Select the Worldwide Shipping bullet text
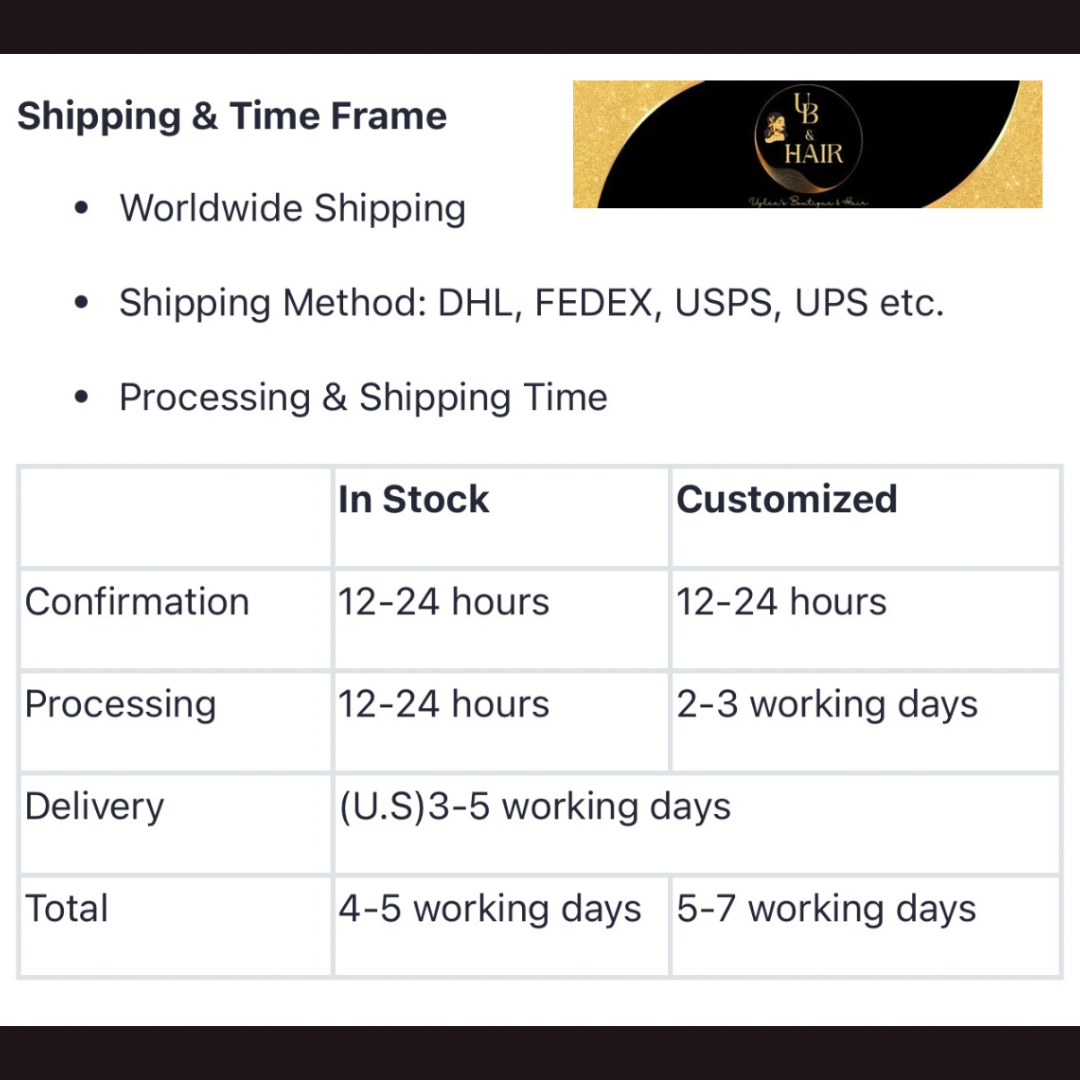 point(292,208)
